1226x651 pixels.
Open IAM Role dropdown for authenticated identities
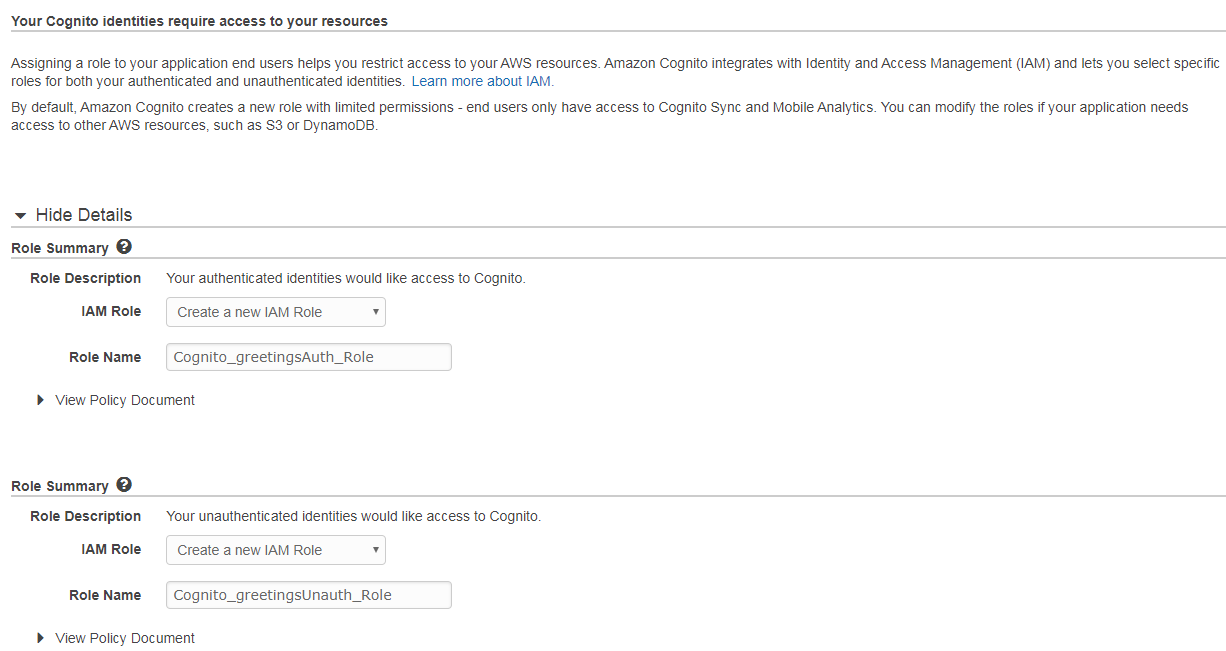click(x=276, y=312)
